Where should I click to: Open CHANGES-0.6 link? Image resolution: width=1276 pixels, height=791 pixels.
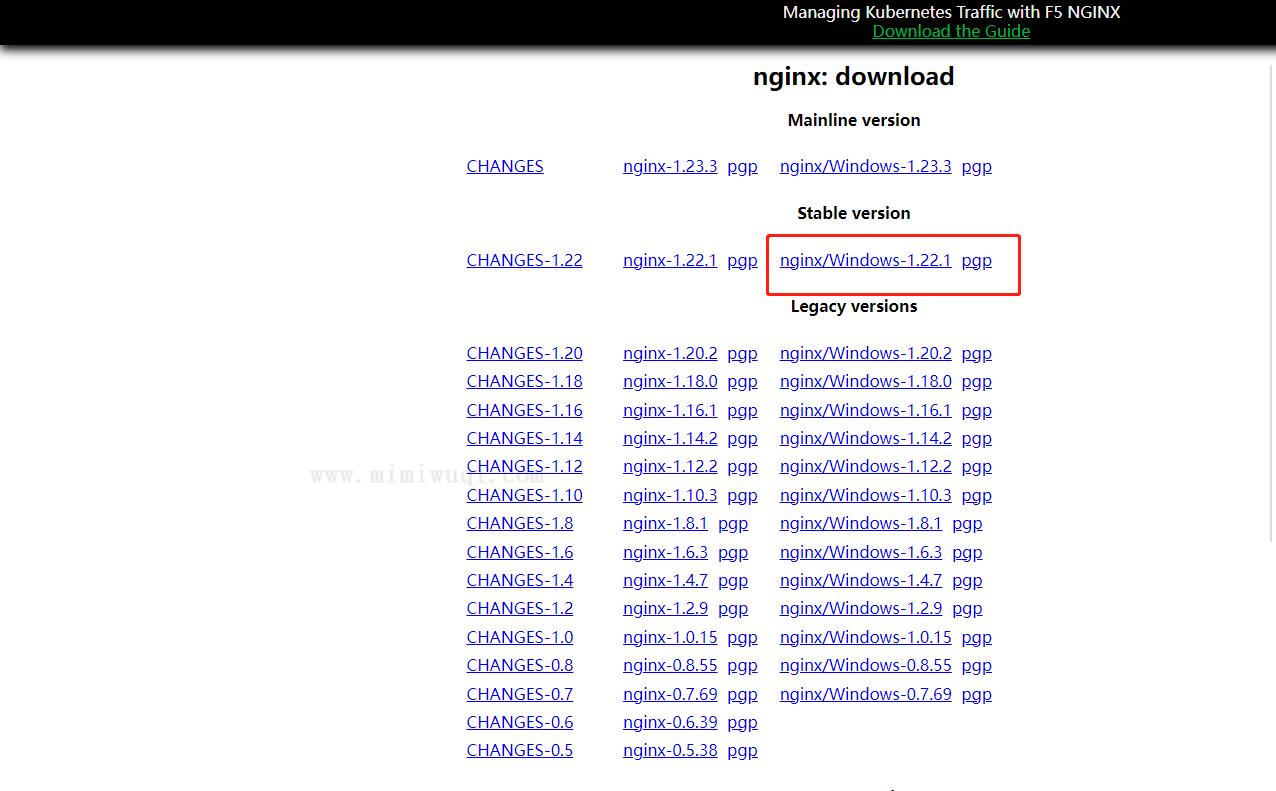(519, 722)
